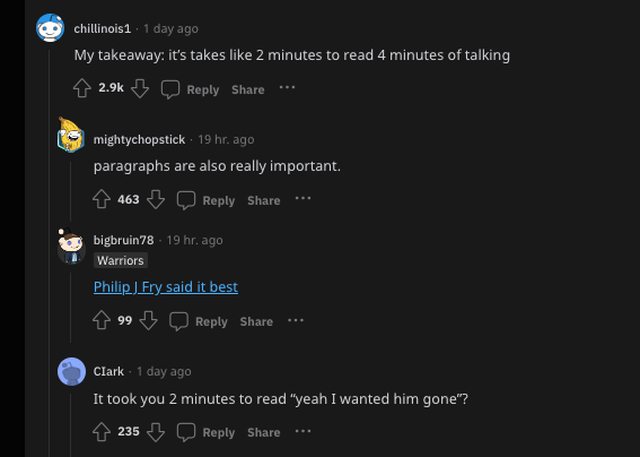Image resolution: width=640 pixels, height=457 pixels.
Task: Open more options on chillinois1's comment
Action: (287, 88)
